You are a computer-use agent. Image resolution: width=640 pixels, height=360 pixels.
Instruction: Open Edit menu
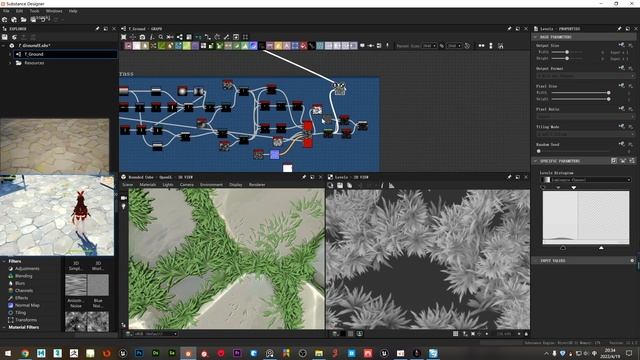[x=19, y=11]
